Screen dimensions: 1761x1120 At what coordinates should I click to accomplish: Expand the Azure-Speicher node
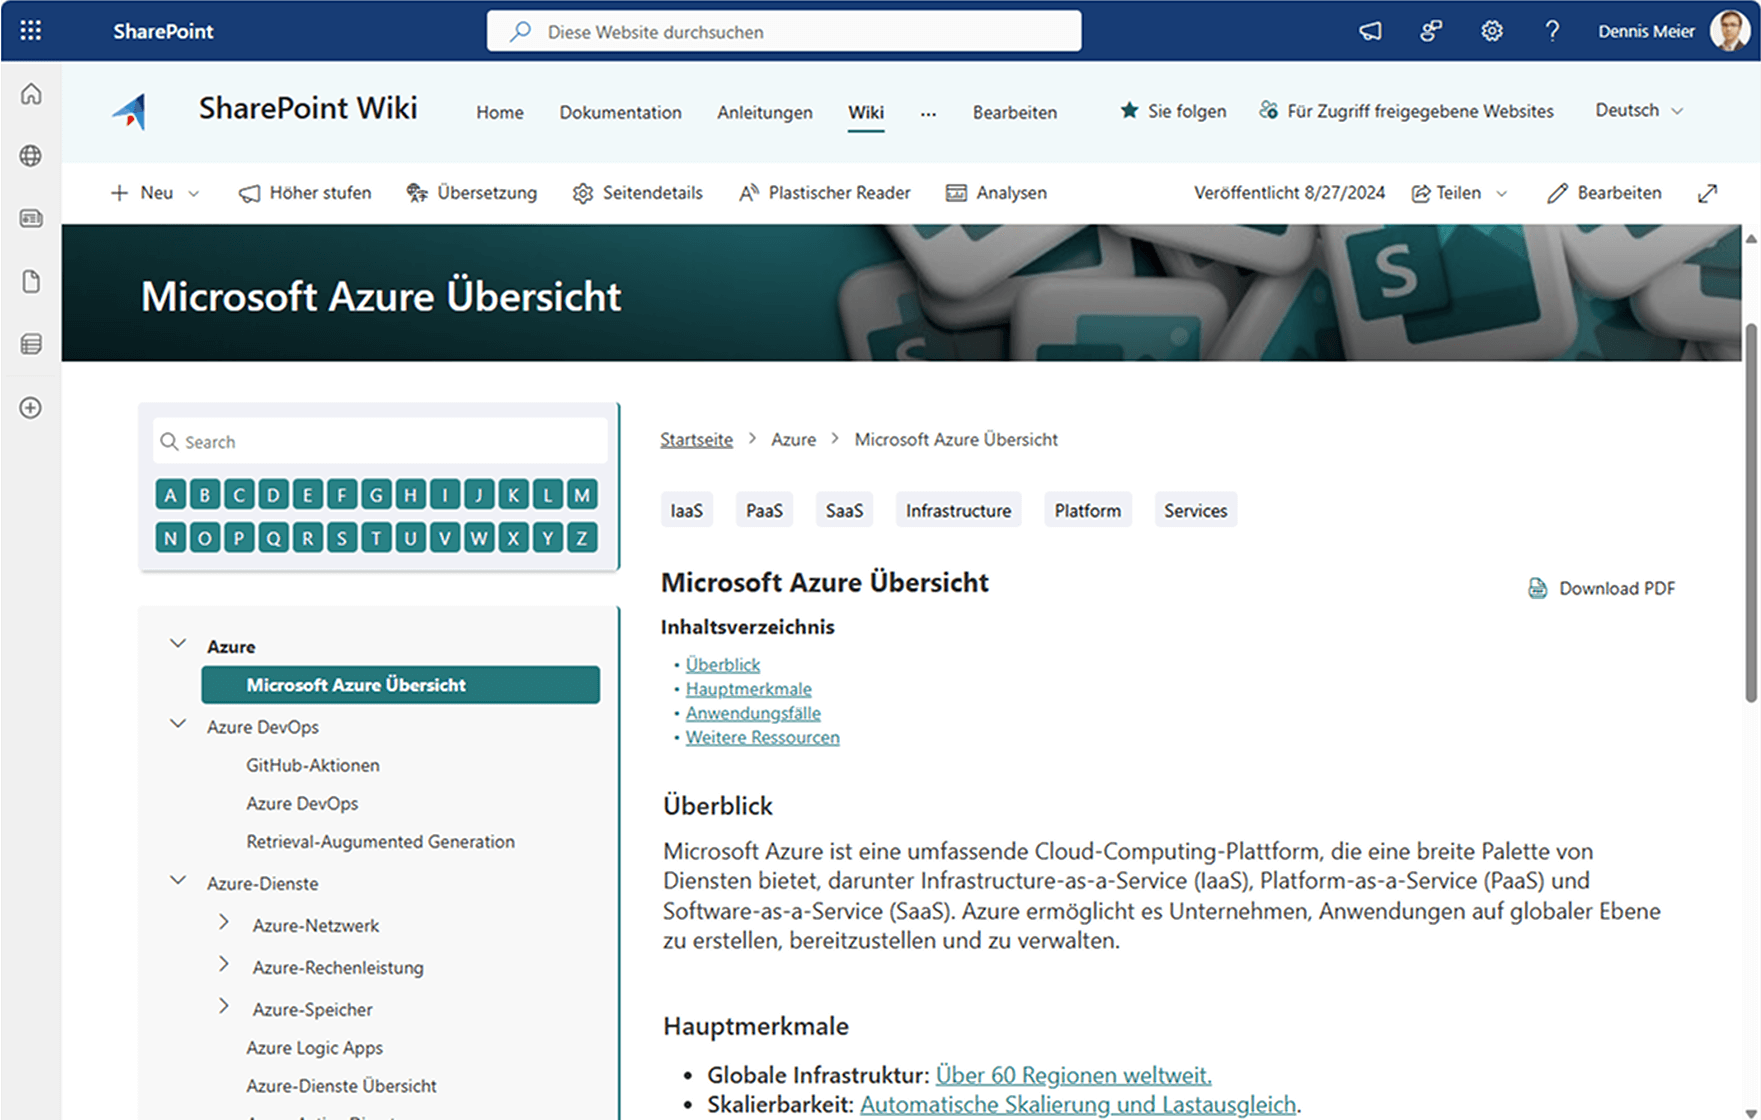tap(224, 1006)
